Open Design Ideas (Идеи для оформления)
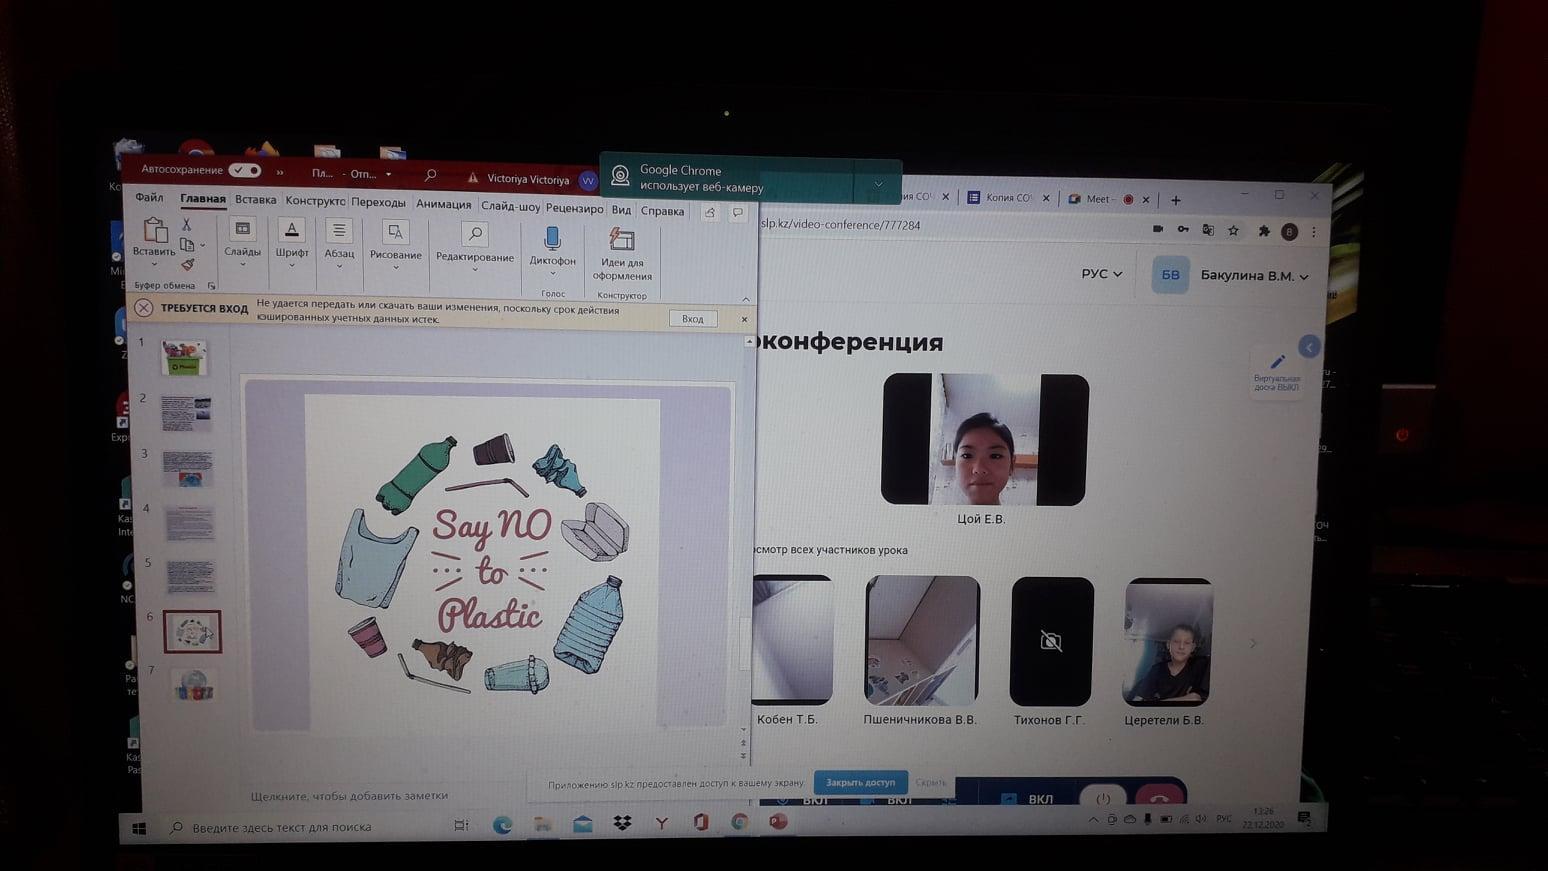This screenshot has height=871, width=1548. pos(622,241)
